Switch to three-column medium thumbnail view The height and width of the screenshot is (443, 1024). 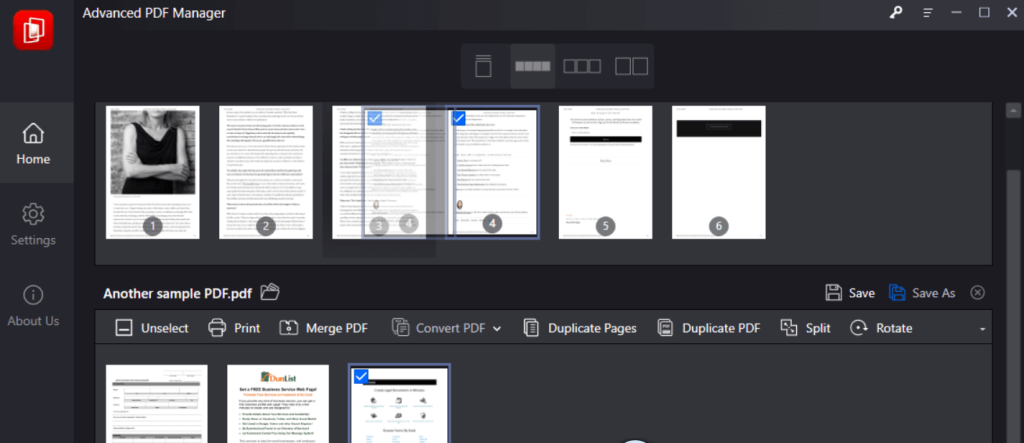pyautogui.click(x=582, y=66)
